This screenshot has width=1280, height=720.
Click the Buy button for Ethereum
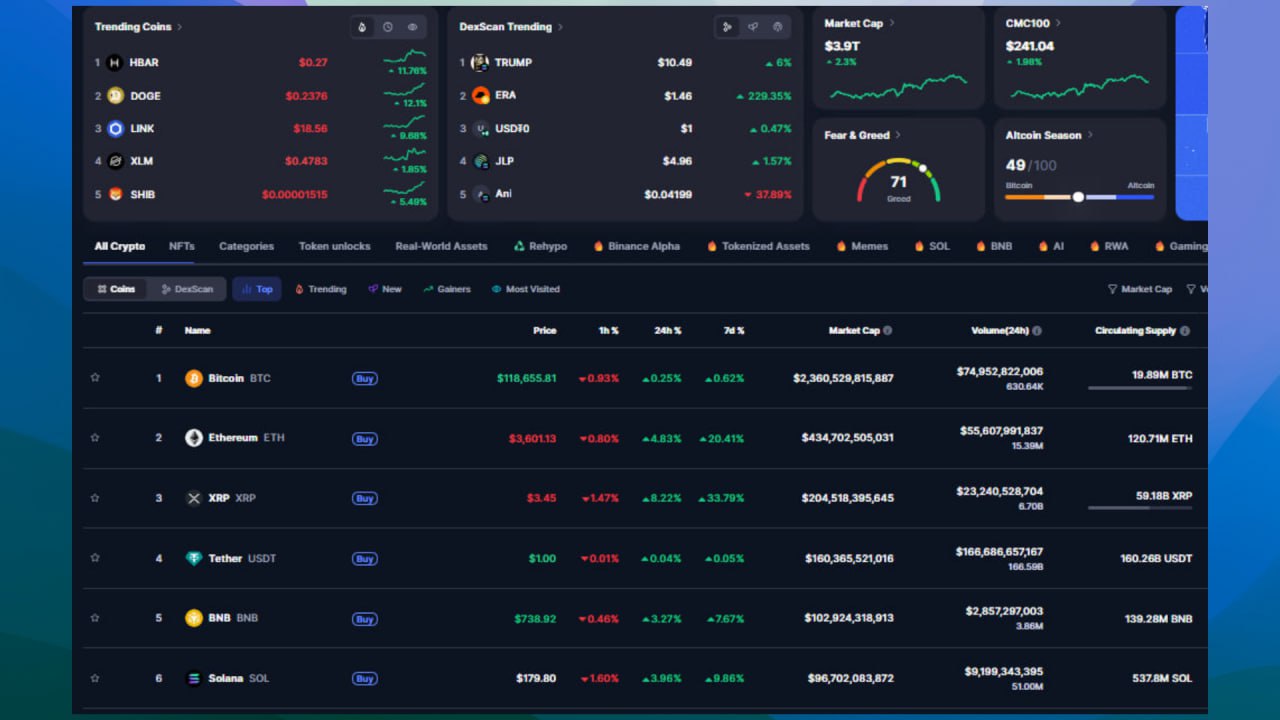tap(365, 439)
